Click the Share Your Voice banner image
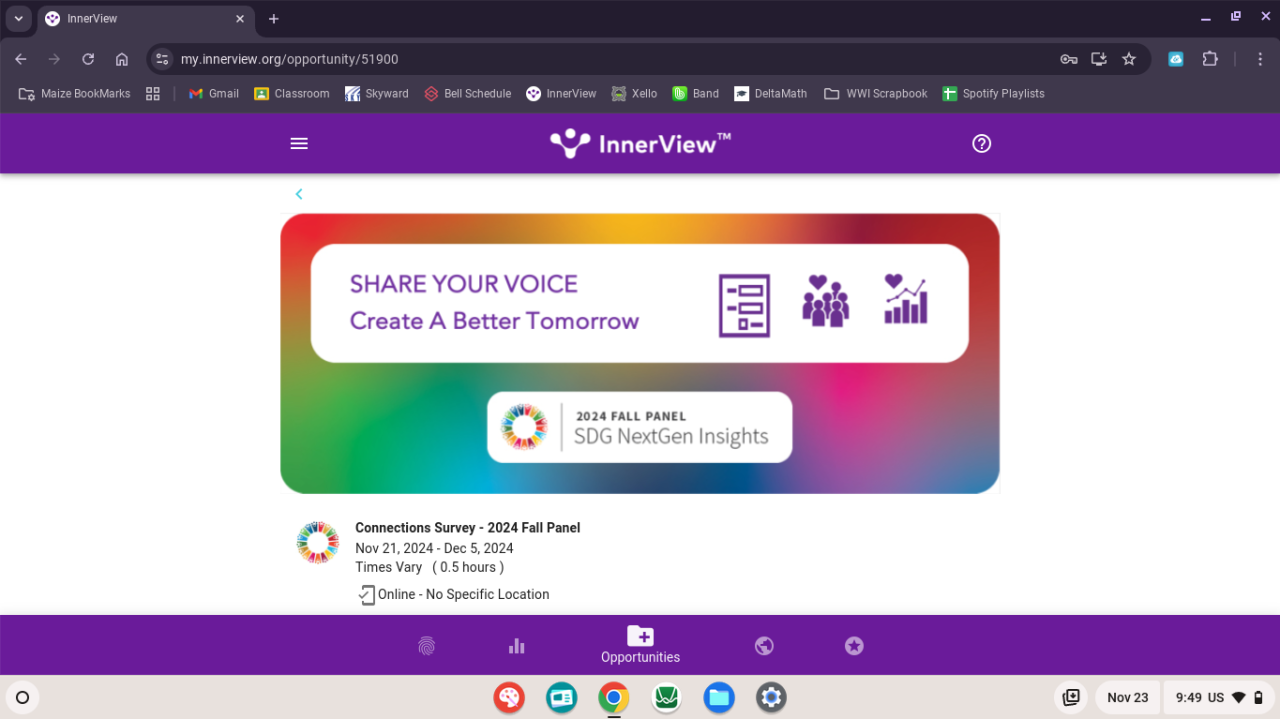 tap(640, 353)
